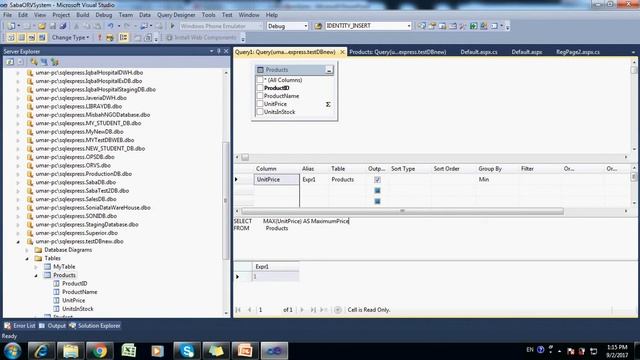Viewport: 640px width, 360px height.
Task: Open the Output tab at bottom
Action: (x=52, y=326)
